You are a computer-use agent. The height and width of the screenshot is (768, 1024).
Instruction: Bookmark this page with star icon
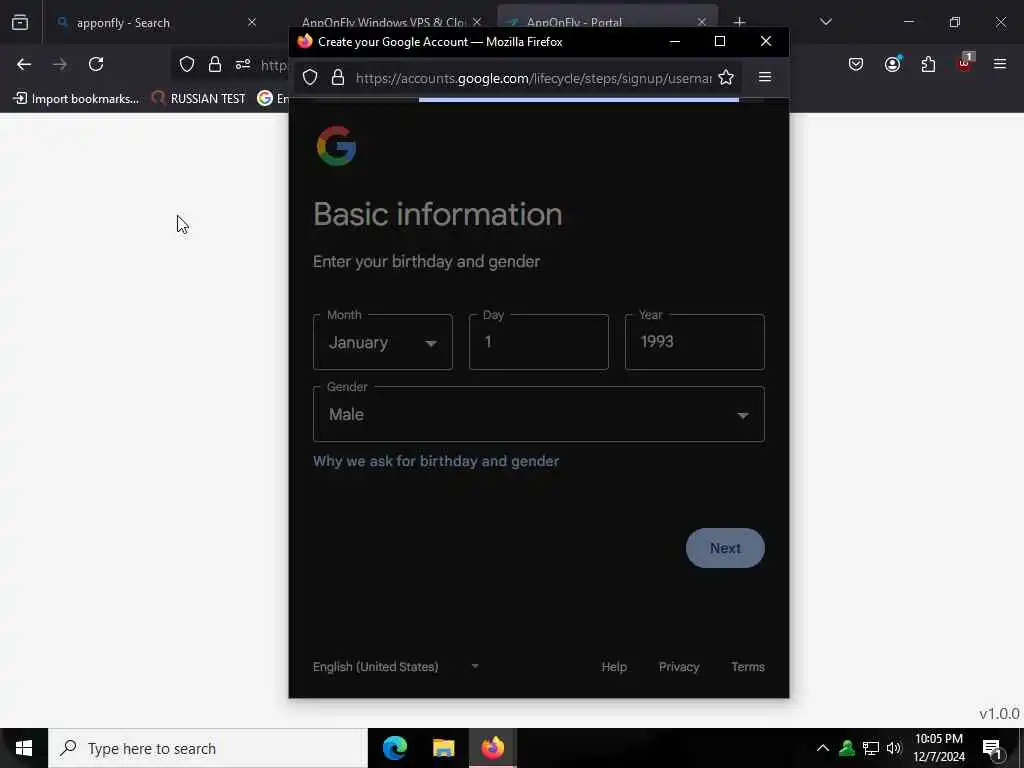tap(726, 78)
